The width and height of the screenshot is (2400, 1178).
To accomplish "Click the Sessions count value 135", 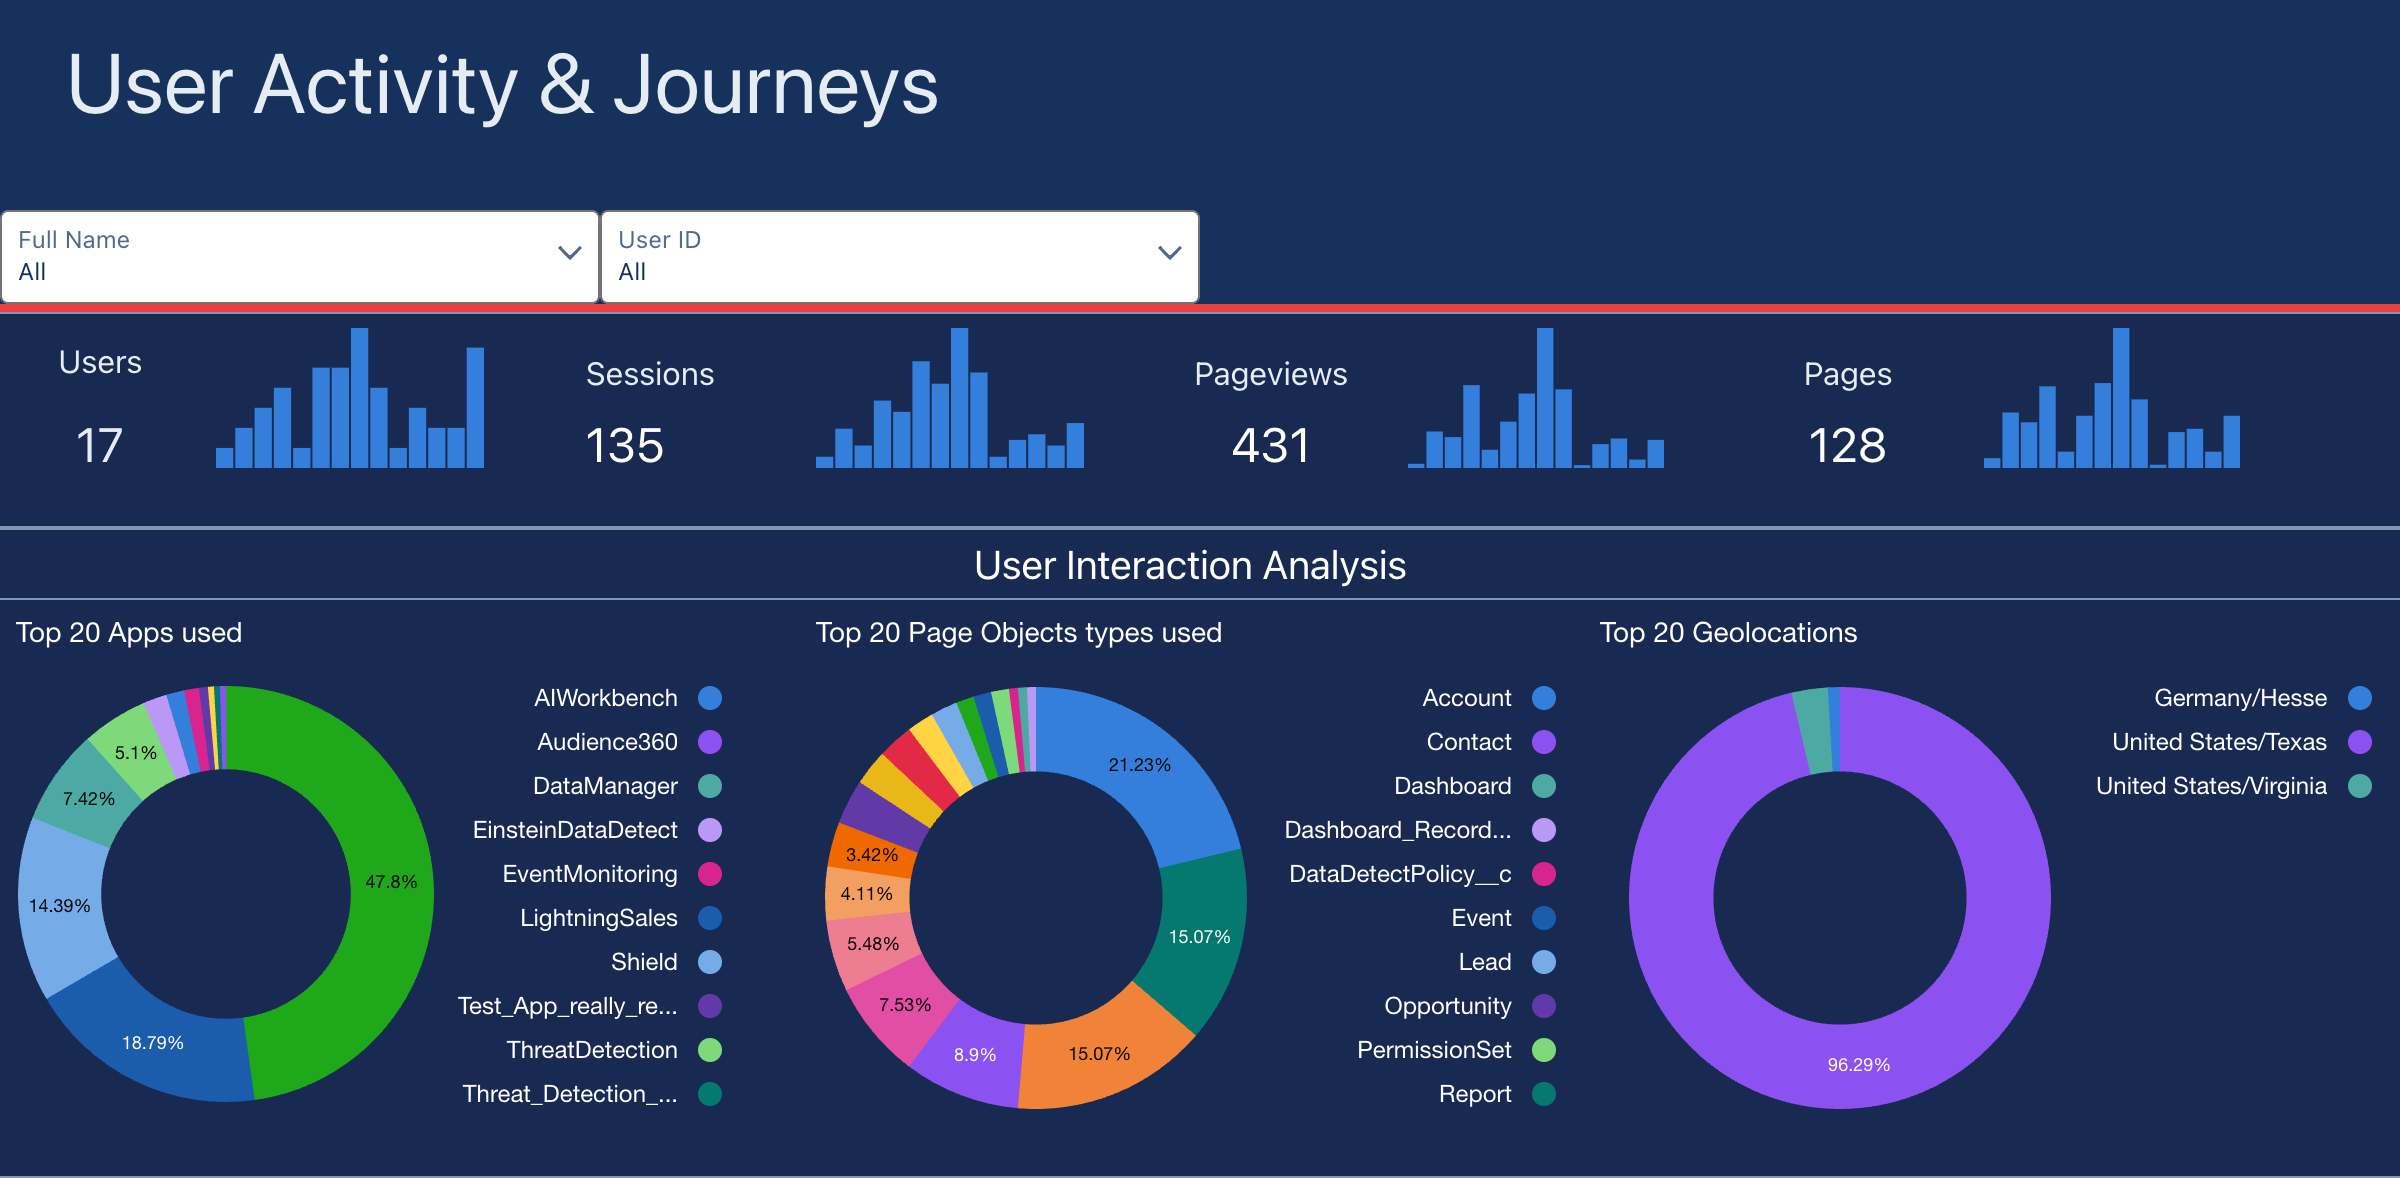I will click(x=624, y=446).
